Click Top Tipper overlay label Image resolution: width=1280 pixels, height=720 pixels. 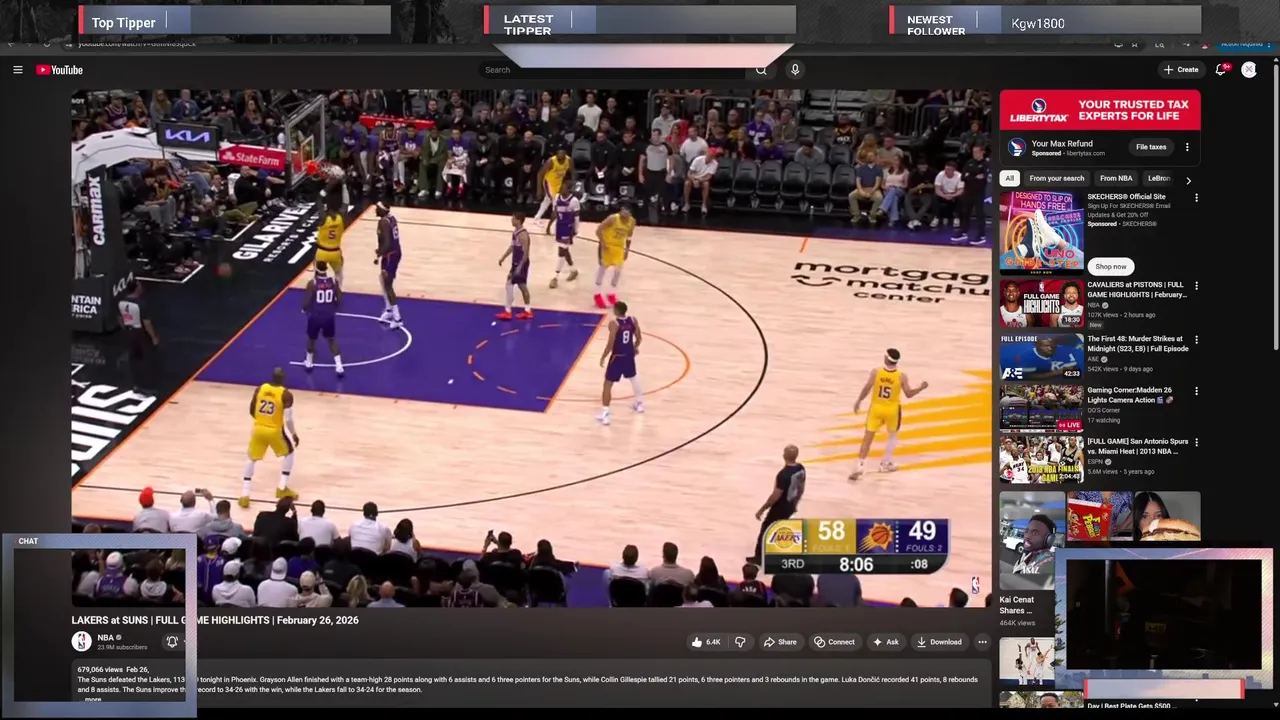[x=123, y=23]
